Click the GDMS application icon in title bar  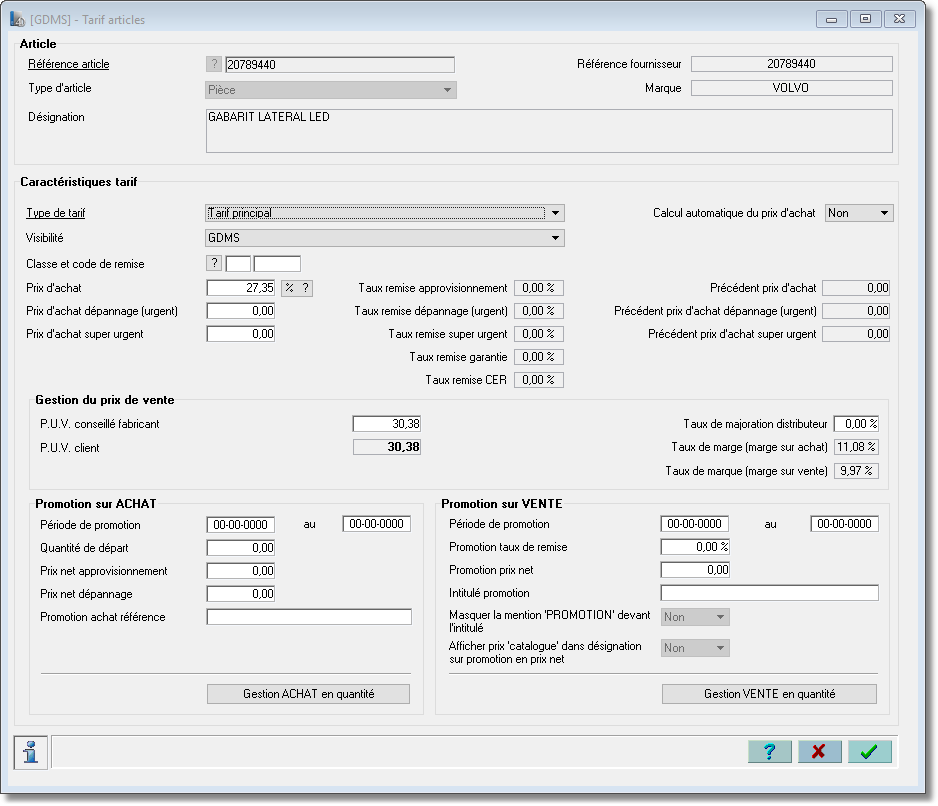17,19
